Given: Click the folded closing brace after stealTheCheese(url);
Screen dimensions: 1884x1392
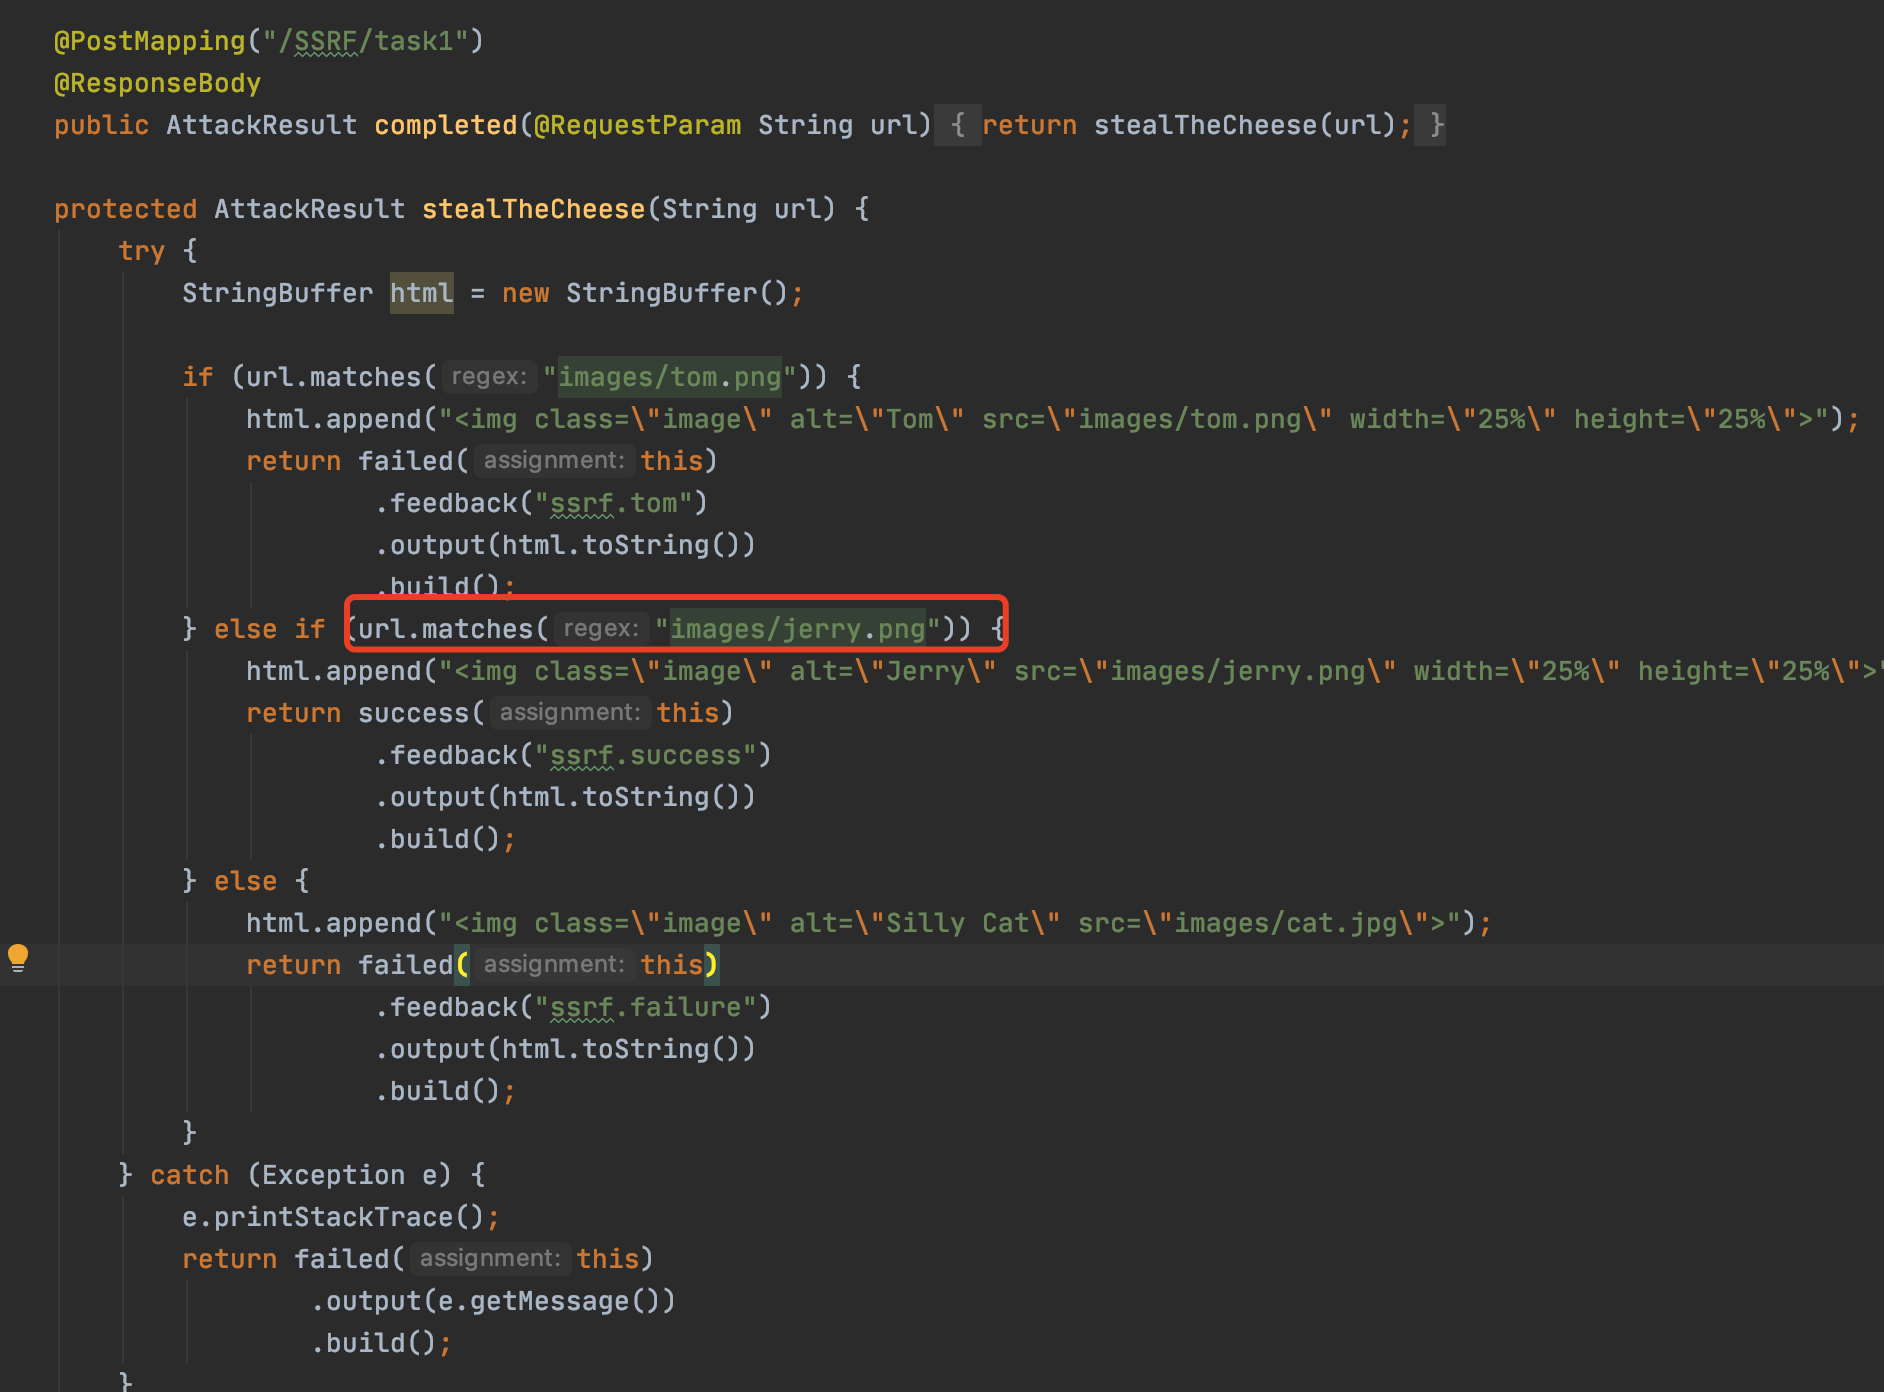Looking at the screenshot, I should (x=1436, y=125).
